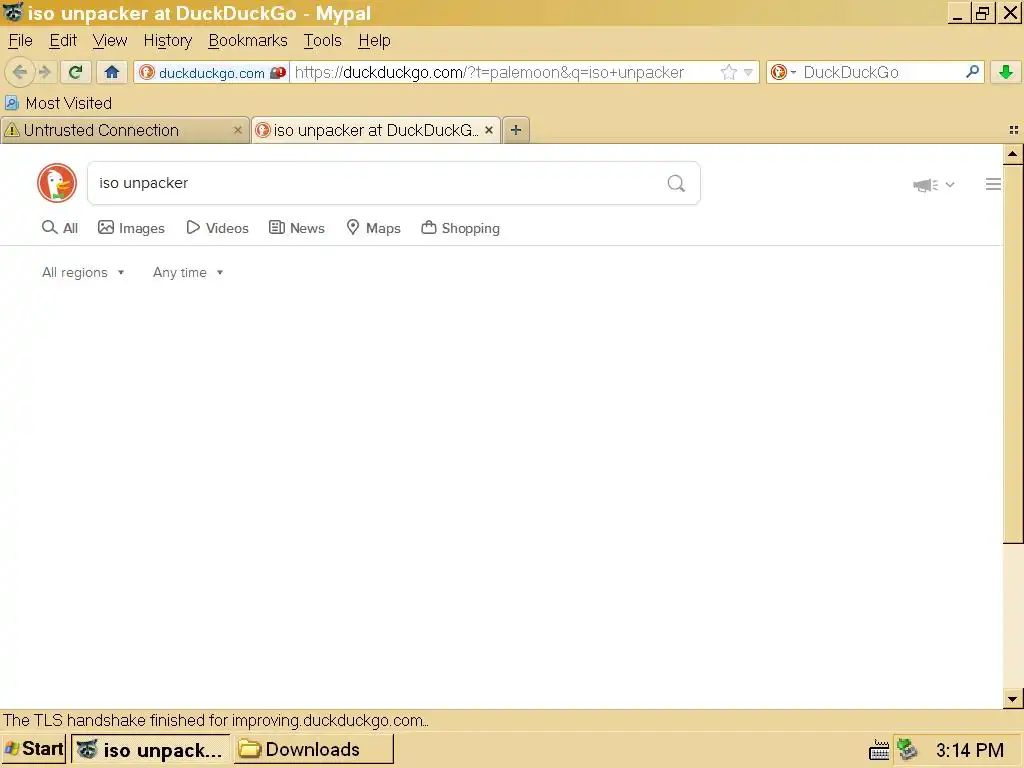This screenshot has width=1024, height=768.
Task: Open the Most Visited bookmarks folder
Action: 58,103
